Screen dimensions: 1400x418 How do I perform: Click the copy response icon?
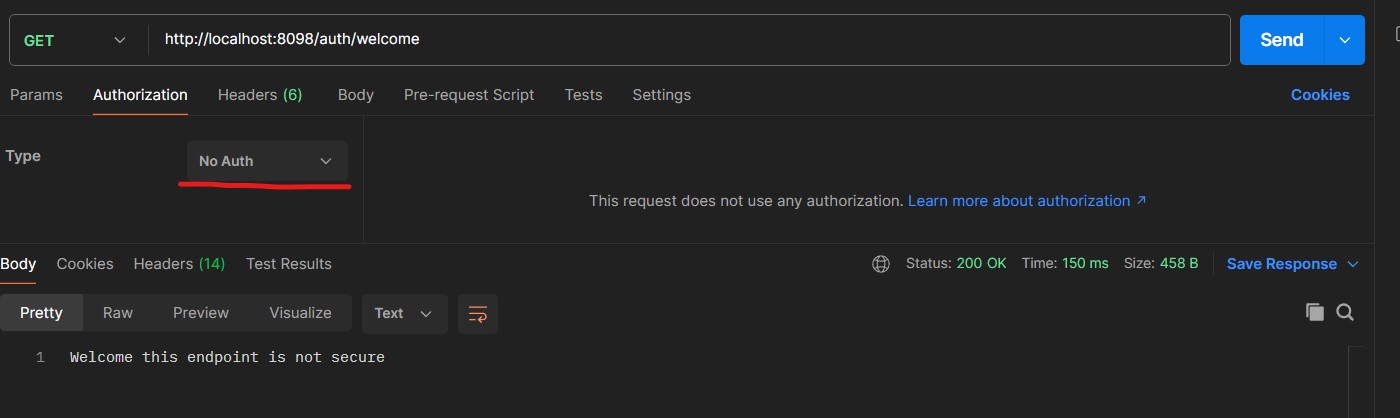1314,312
